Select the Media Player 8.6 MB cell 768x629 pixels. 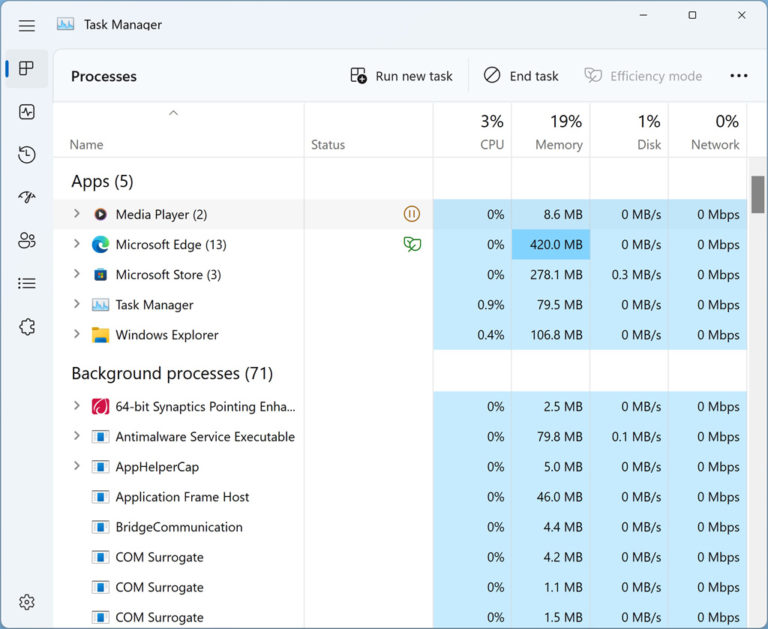click(x=551, y=214)
